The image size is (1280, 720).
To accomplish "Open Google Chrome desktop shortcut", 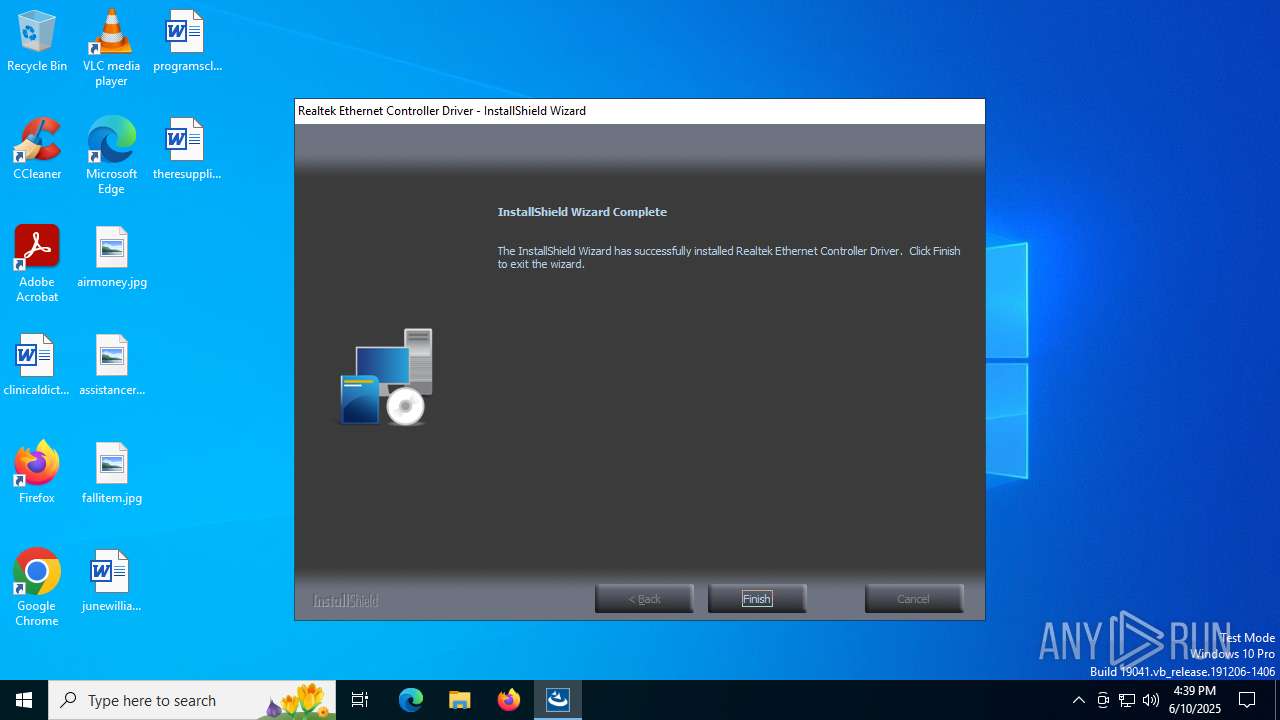I will click(37, 588).
